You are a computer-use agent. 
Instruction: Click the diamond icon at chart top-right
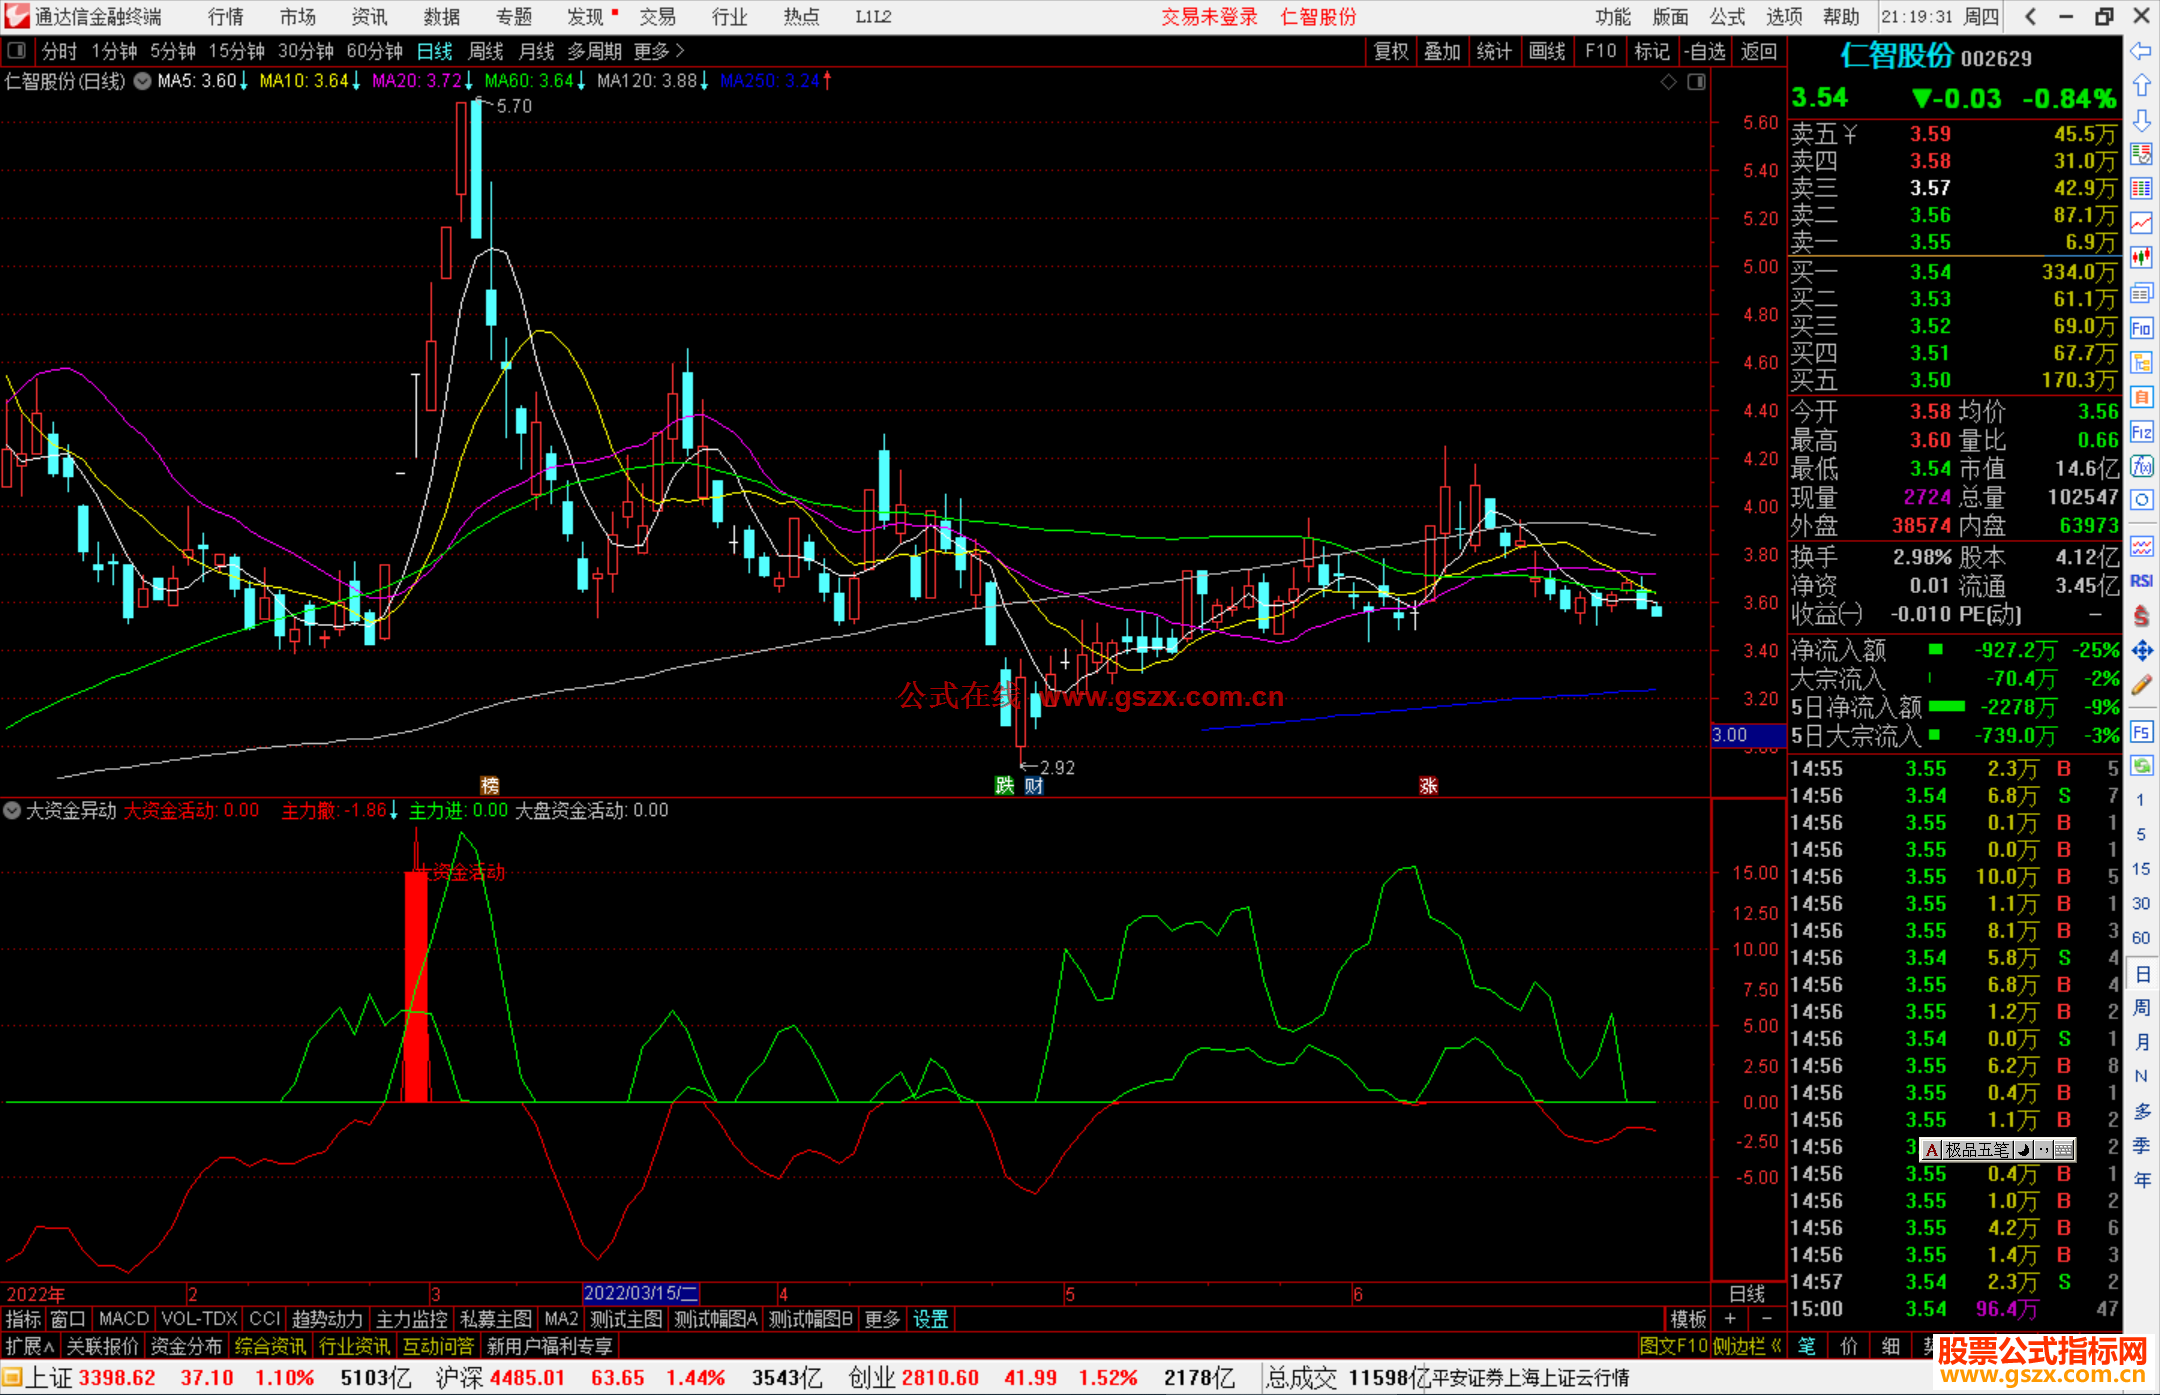coord(1668,82)
